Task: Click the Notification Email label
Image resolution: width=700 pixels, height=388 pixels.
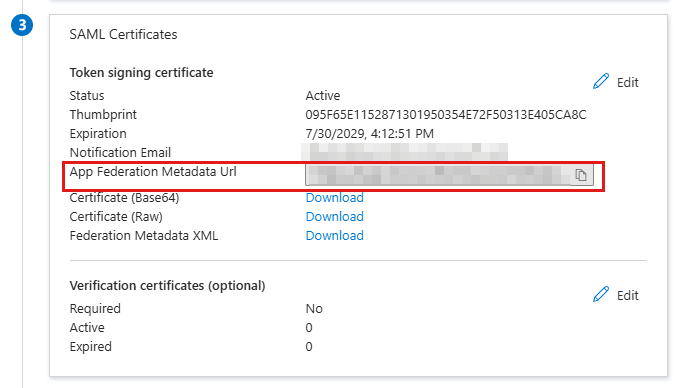Action: click(x=120, y=153)
